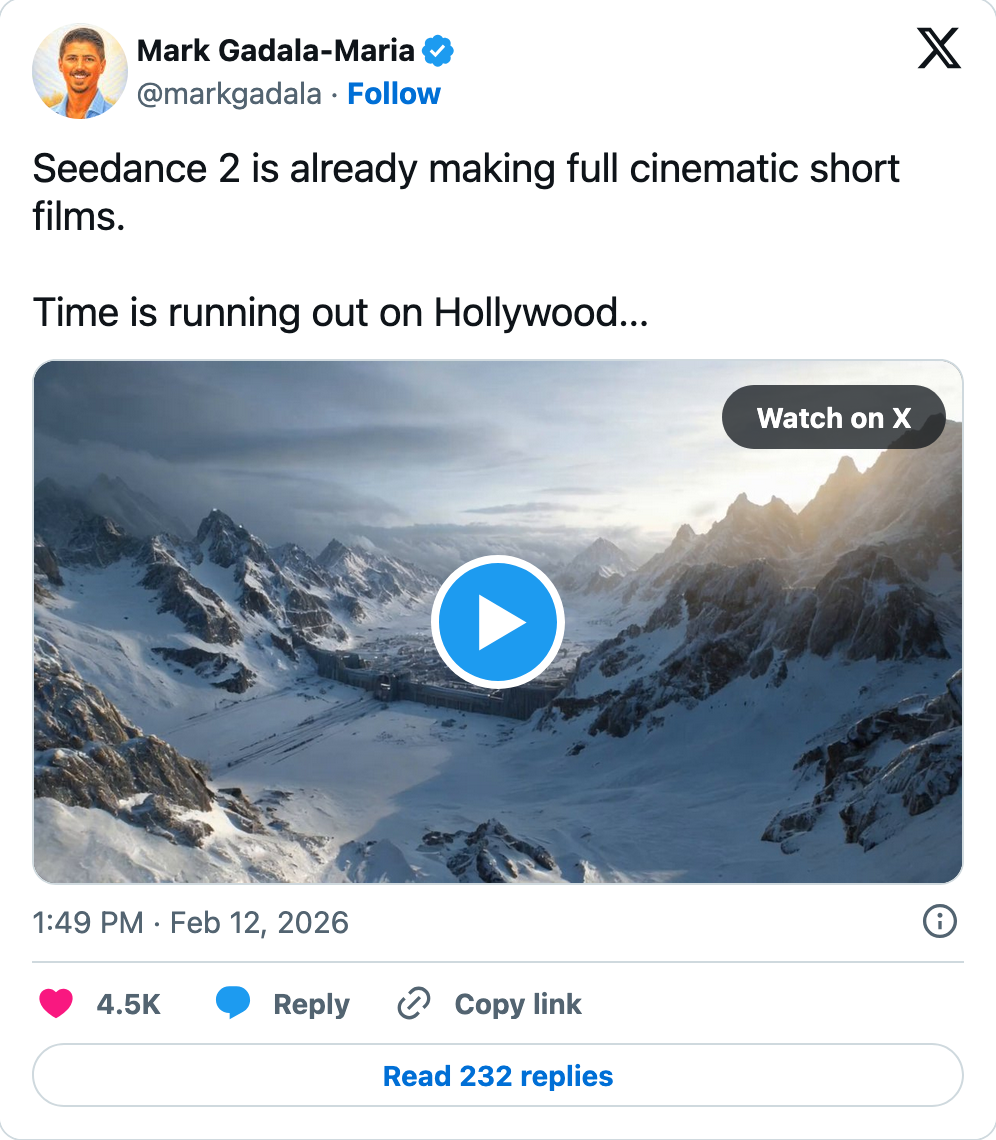Click the "Time is running out on Hollywood" line
Image resolution: width=996 pixels, height=1140 pixels.
[341, 313]
